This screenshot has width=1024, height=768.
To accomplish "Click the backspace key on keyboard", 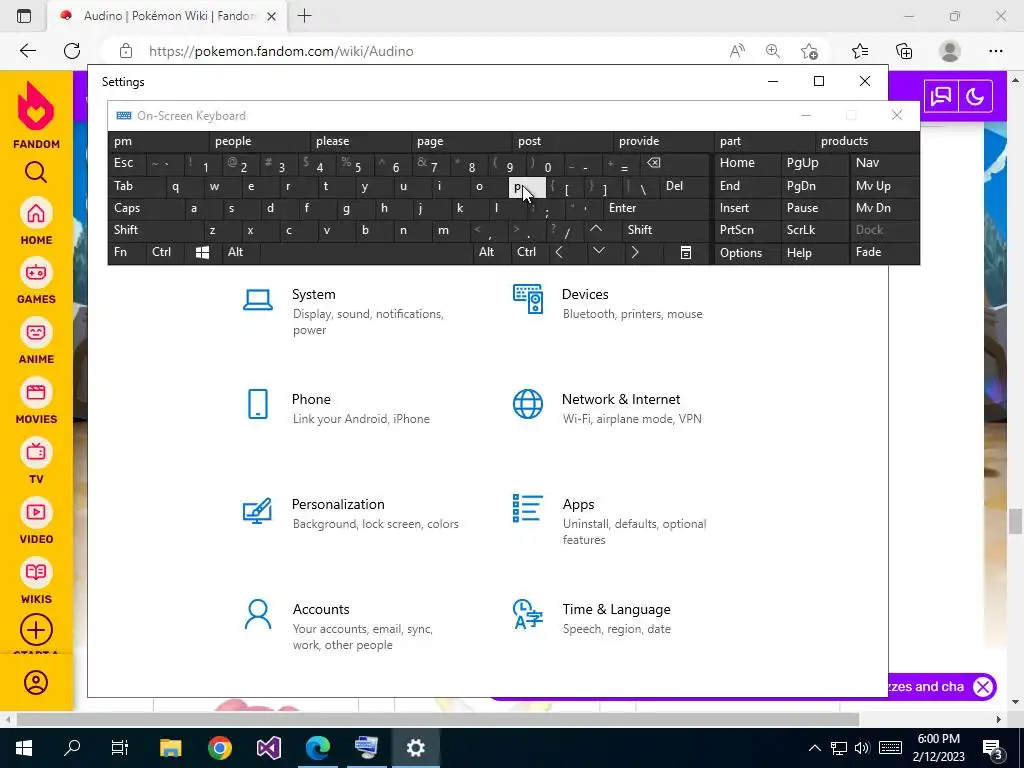I will tap(675, 163).
